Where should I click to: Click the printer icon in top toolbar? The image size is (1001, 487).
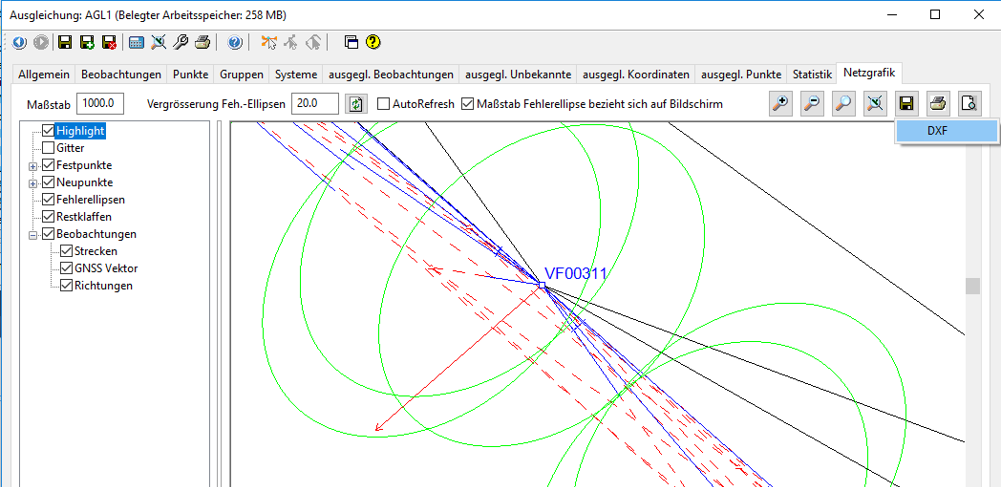[202, 43]
